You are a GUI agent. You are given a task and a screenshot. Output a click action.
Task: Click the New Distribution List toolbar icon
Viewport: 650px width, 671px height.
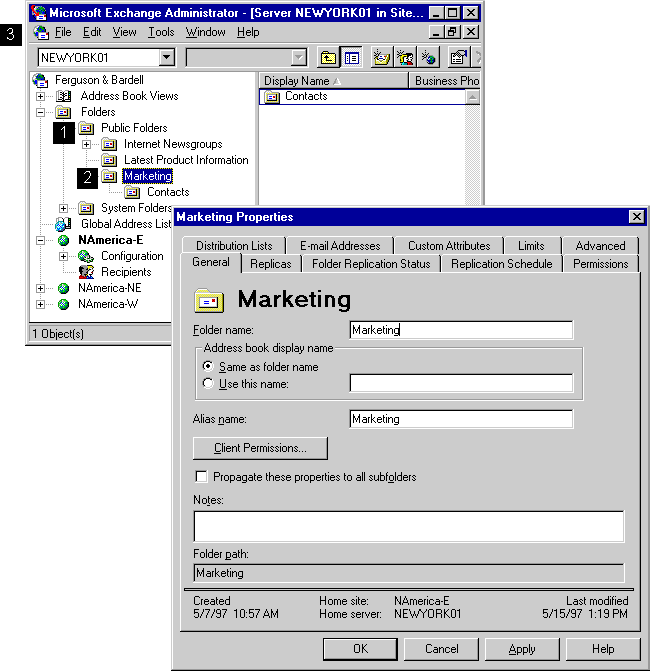pyautogui.click(x=405, y=57)
